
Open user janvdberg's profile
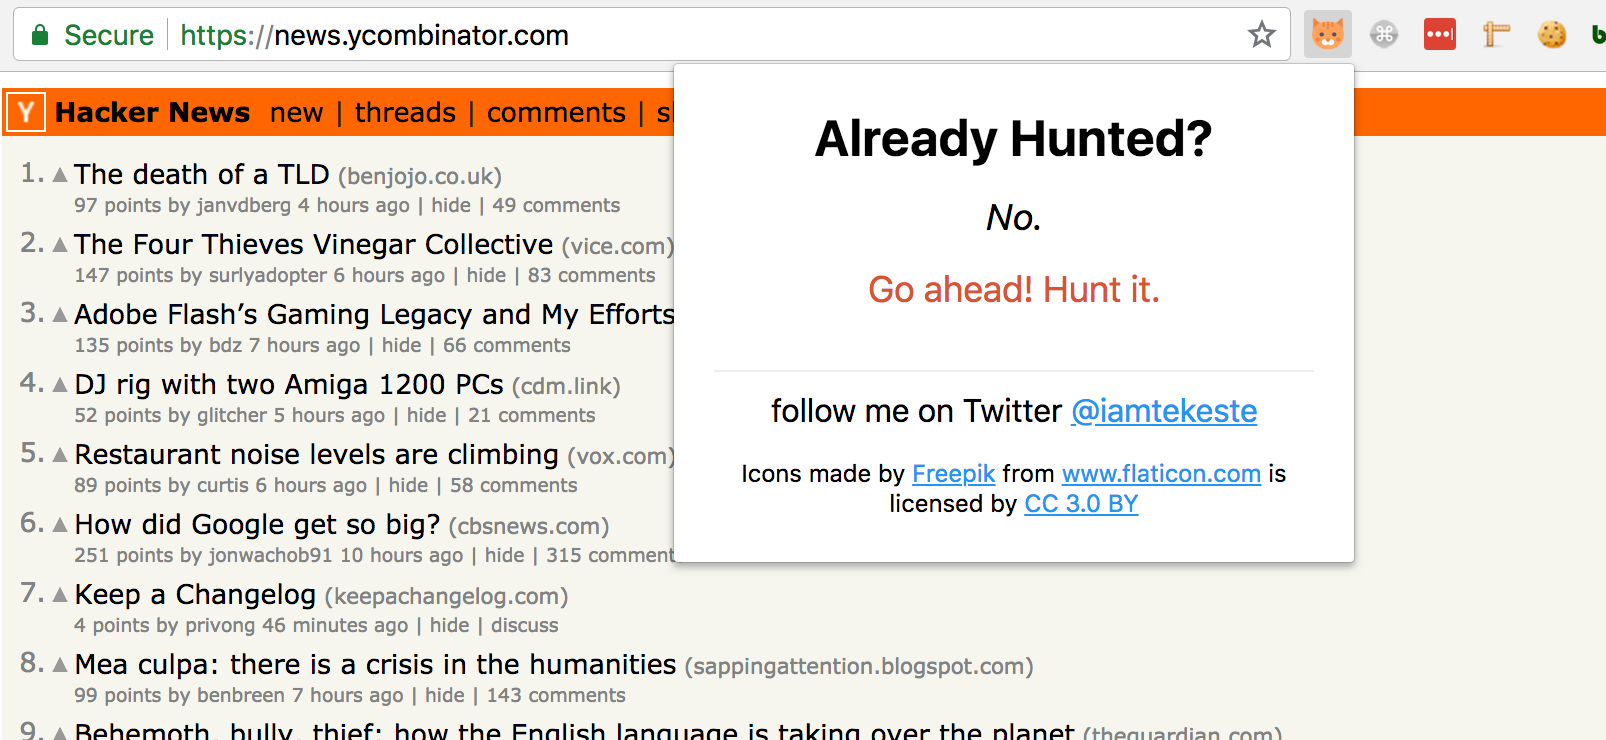coord(244,205)
